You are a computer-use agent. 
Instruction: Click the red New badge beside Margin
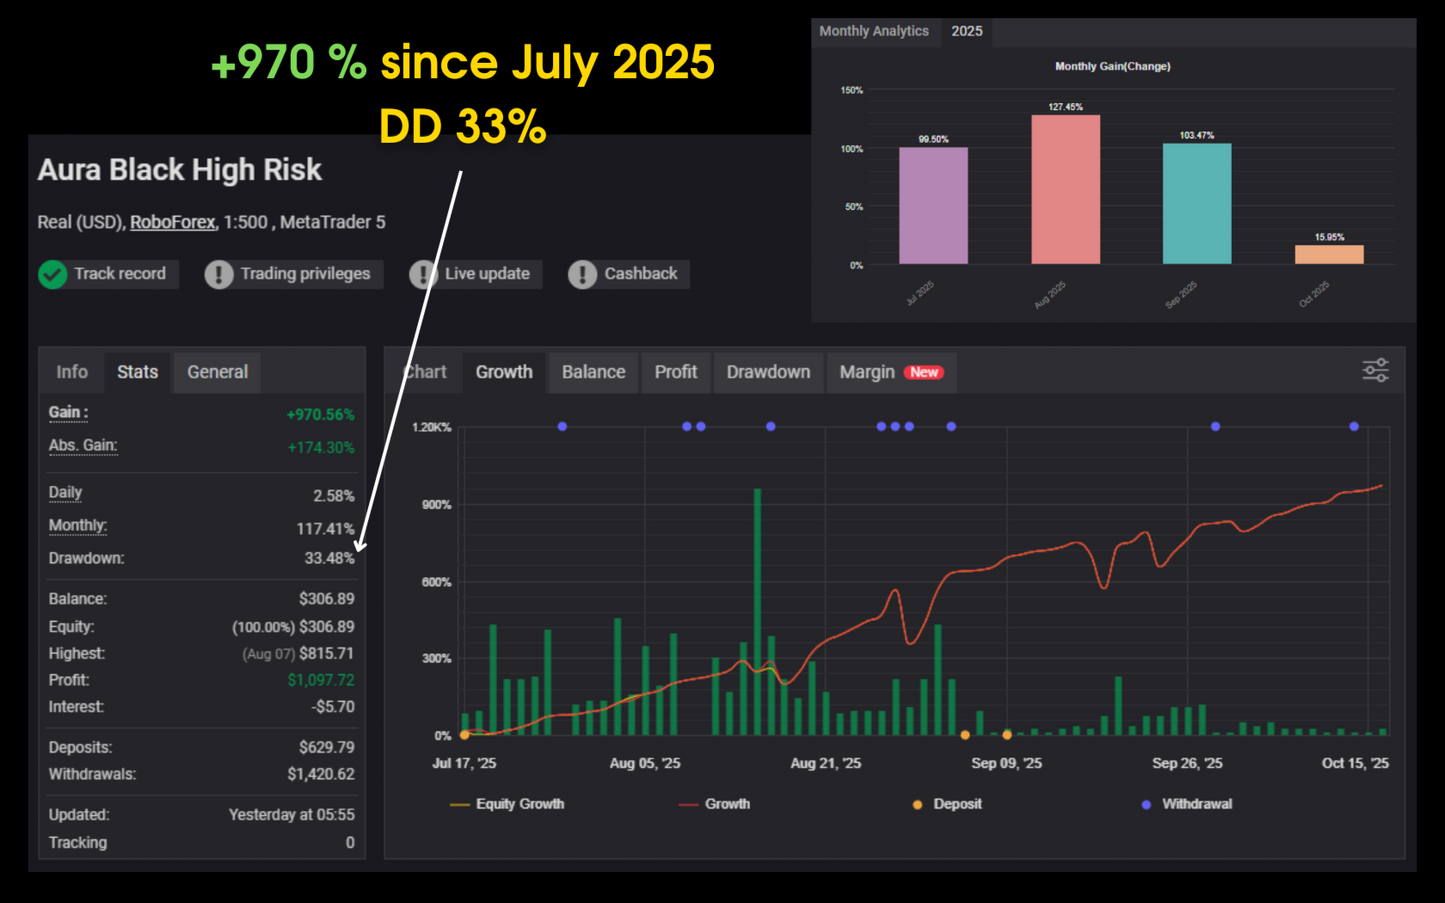coord(924,372)
